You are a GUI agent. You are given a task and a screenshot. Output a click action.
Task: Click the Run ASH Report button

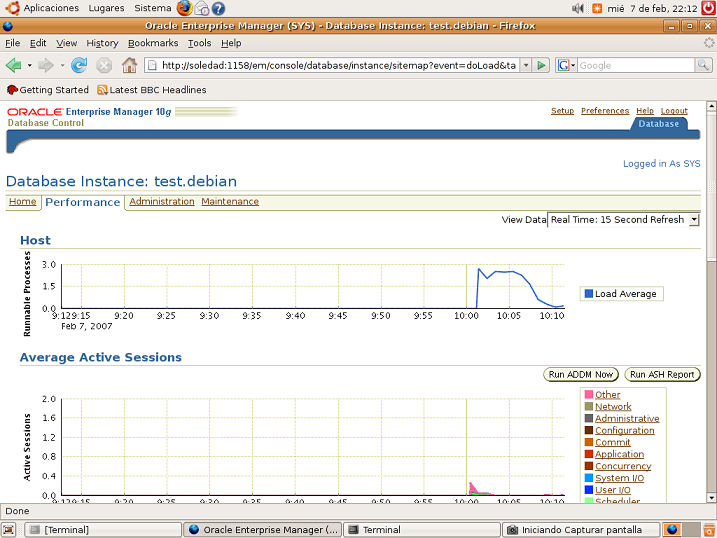[662, 375]
